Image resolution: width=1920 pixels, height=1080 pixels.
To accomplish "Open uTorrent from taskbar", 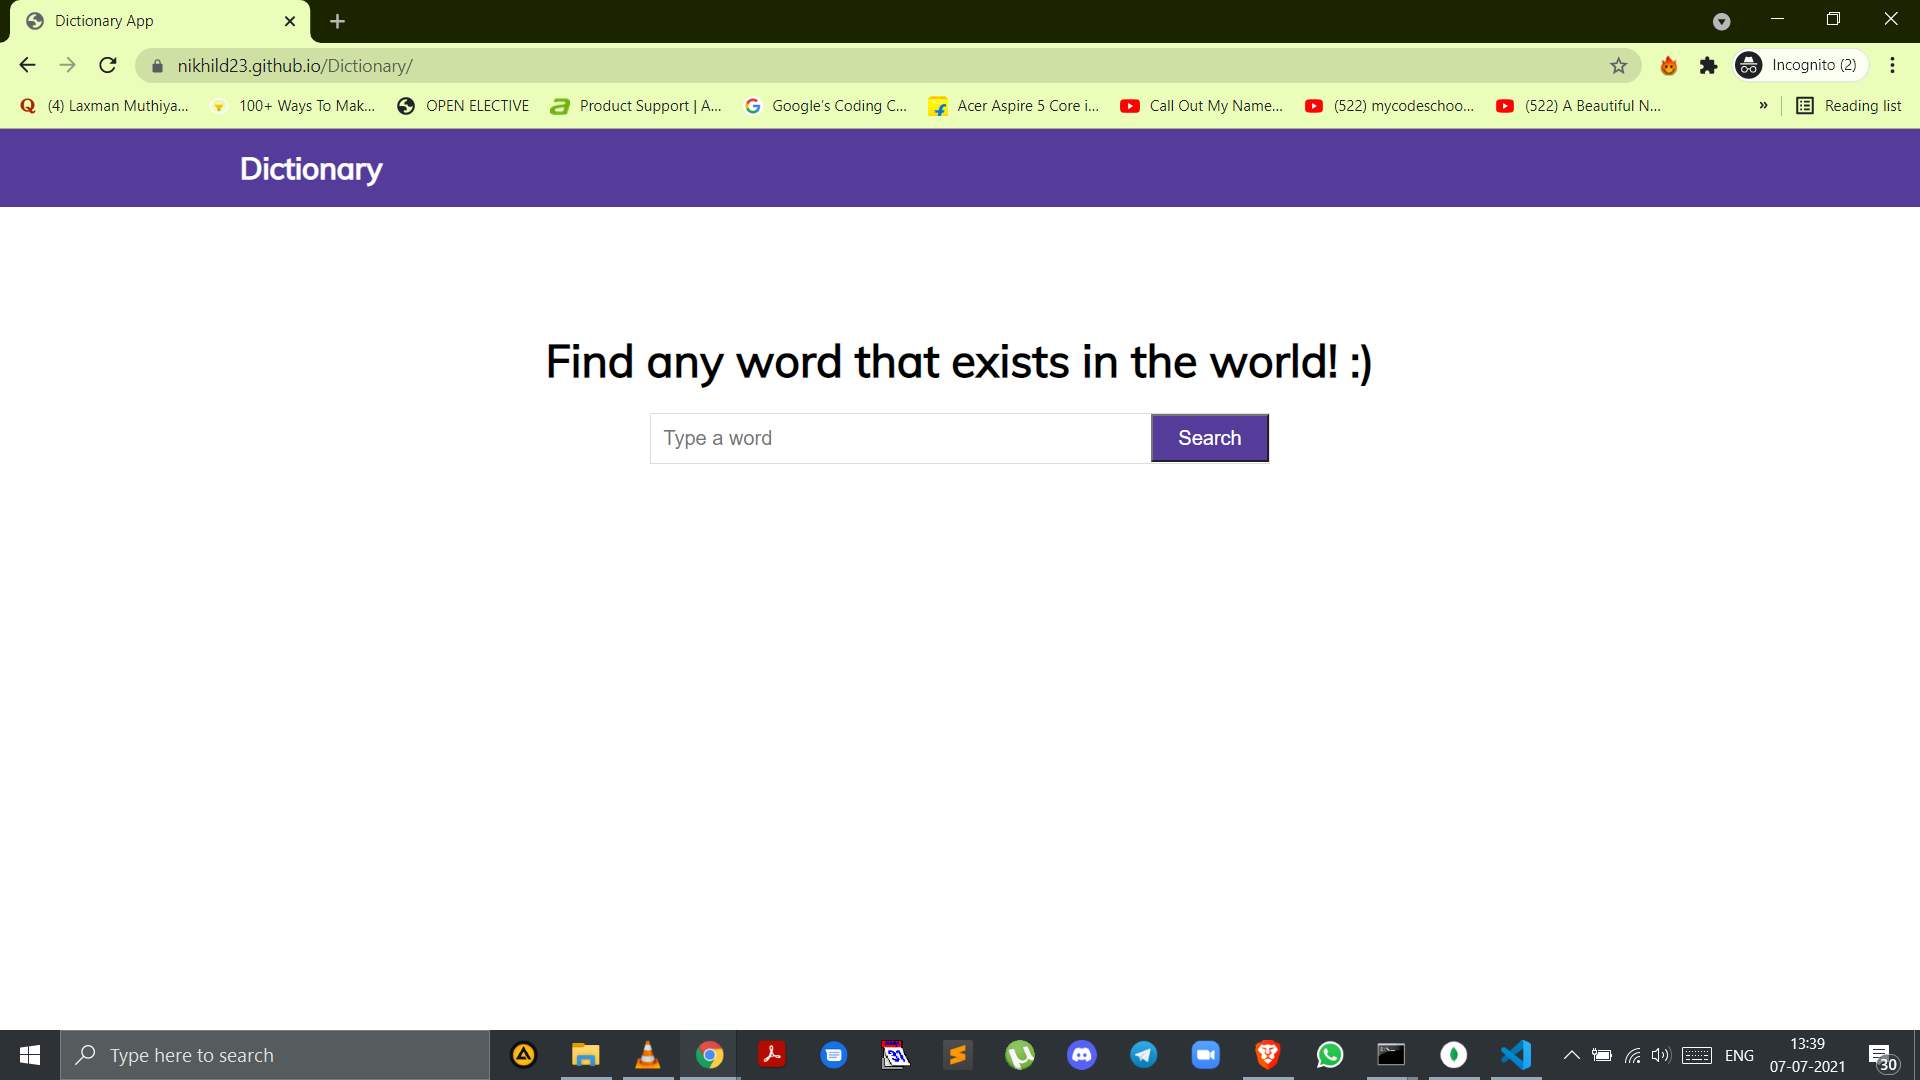I will click(x=1019, y=1055).
